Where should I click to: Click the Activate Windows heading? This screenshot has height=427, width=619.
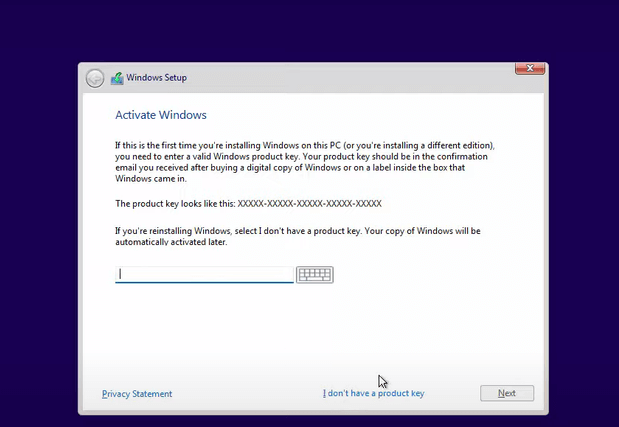[x=161, y=115]
